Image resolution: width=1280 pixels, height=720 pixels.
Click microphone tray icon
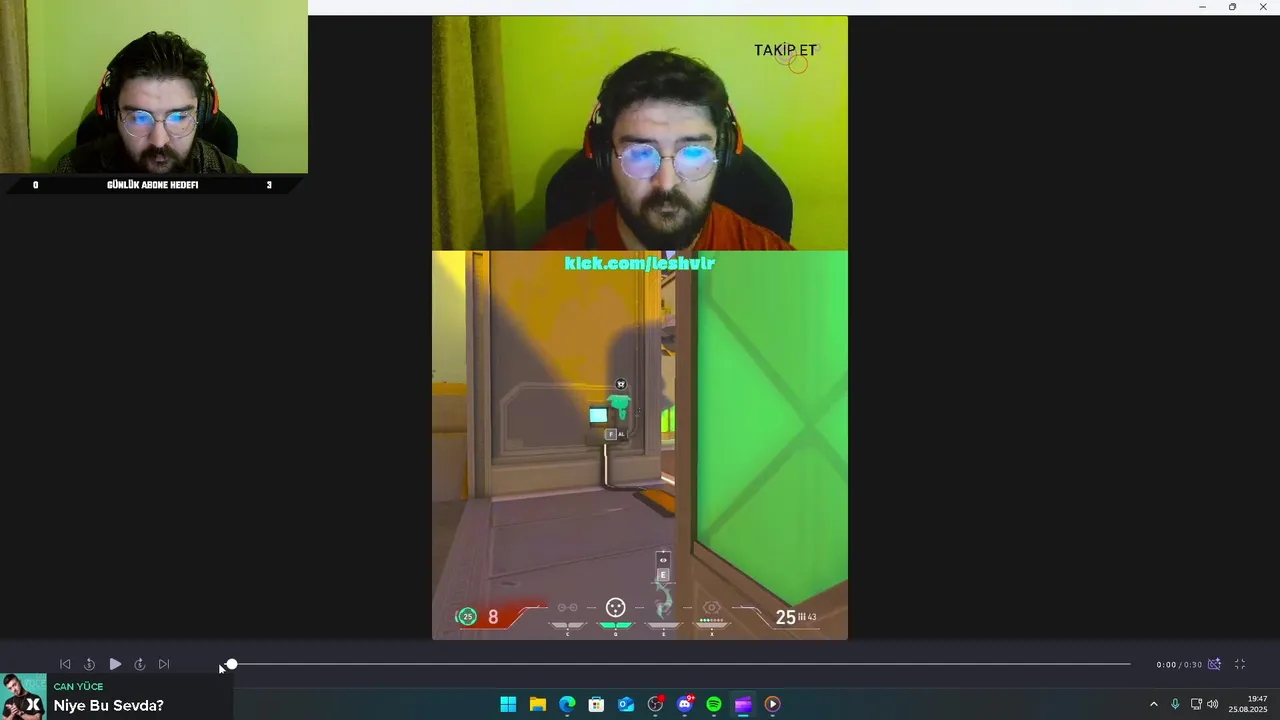click(1175, 704)
